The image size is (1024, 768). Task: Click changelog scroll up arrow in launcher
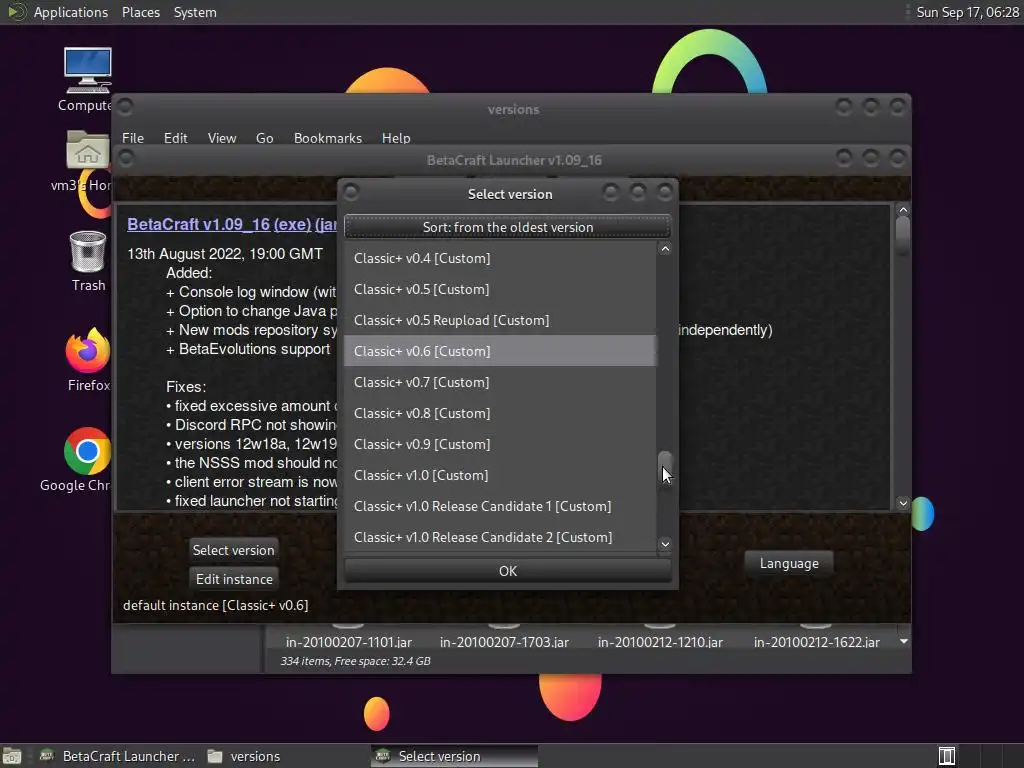click(x=903, y=210)
